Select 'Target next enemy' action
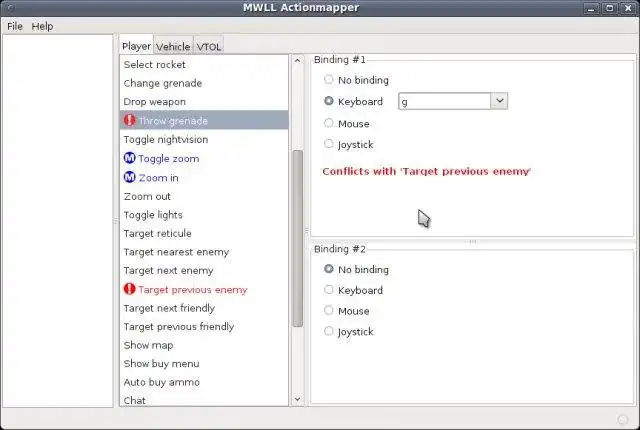Screen dimensions: 640x430 point(204,270)
